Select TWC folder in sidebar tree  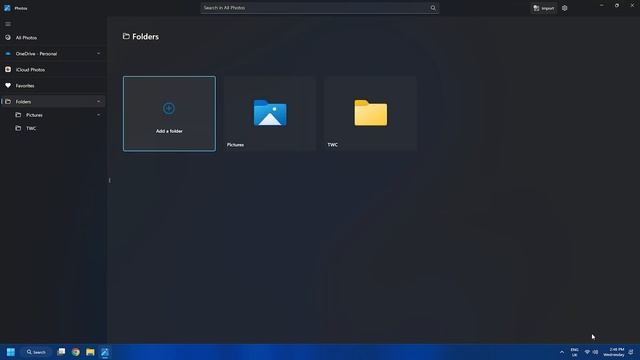coord(58,128)
